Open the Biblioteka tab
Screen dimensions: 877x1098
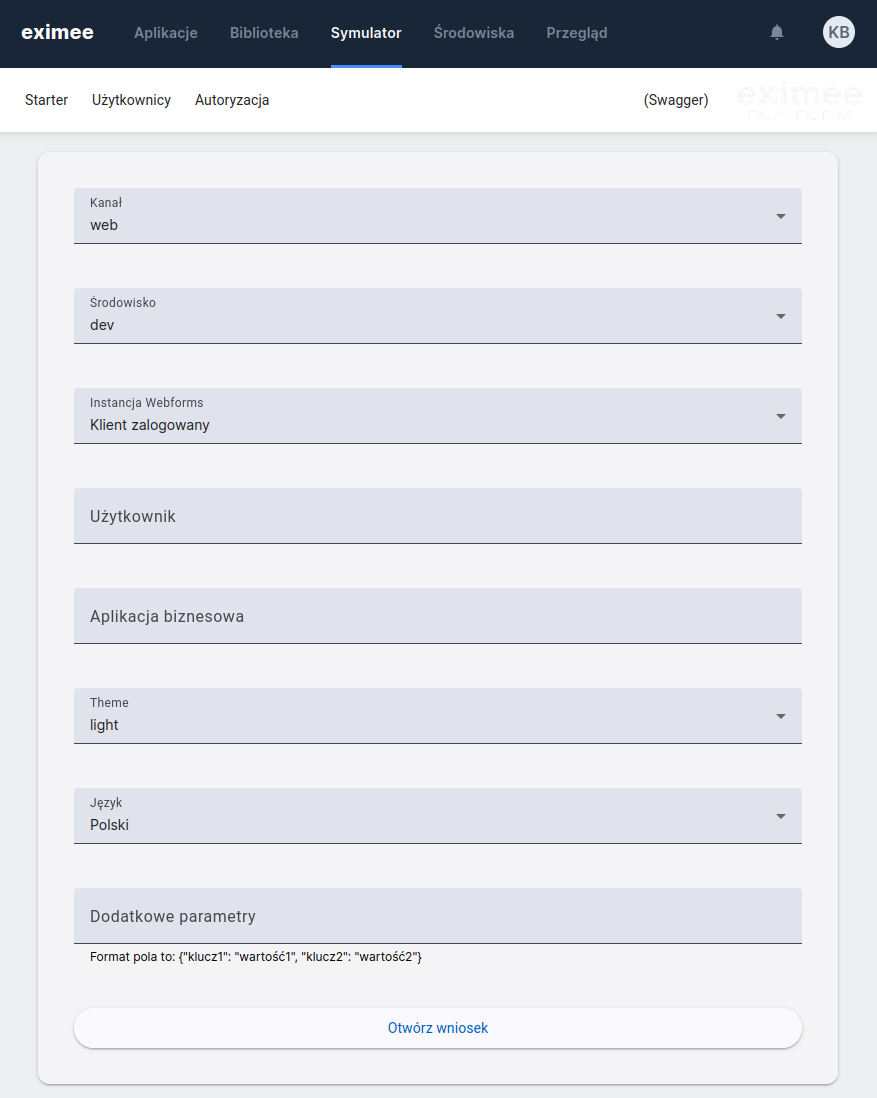[x=264, y=33]
